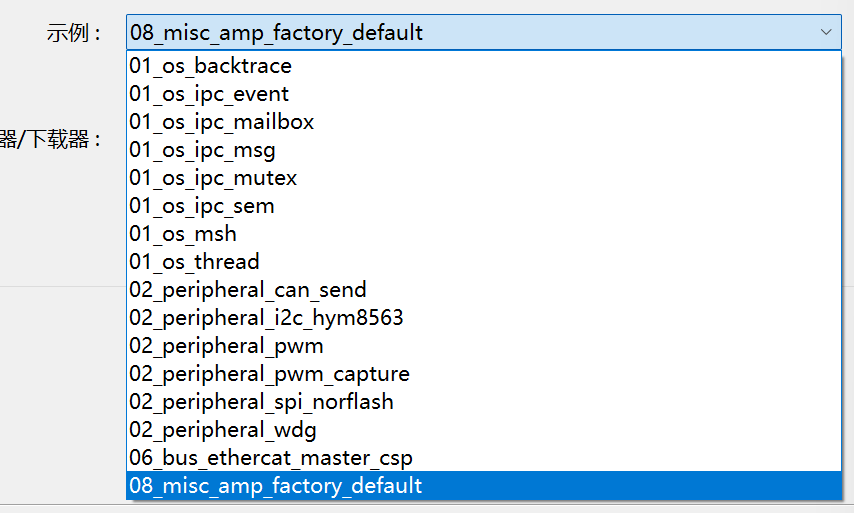Select 02_peripheral_i2c_hym8563 in the list
Screen dimensions: 854x513
[x=266, y=318]
